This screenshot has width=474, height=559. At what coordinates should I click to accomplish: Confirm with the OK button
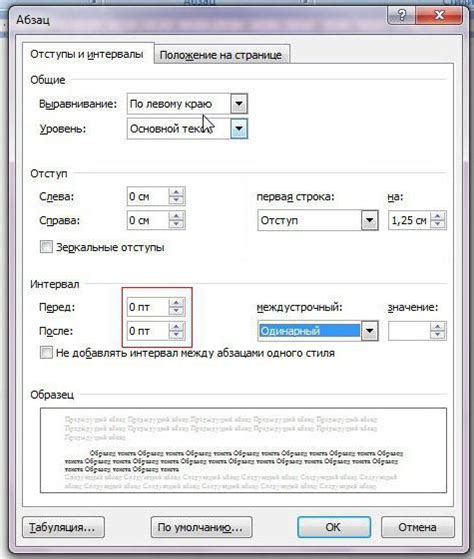tap(334, 527)
